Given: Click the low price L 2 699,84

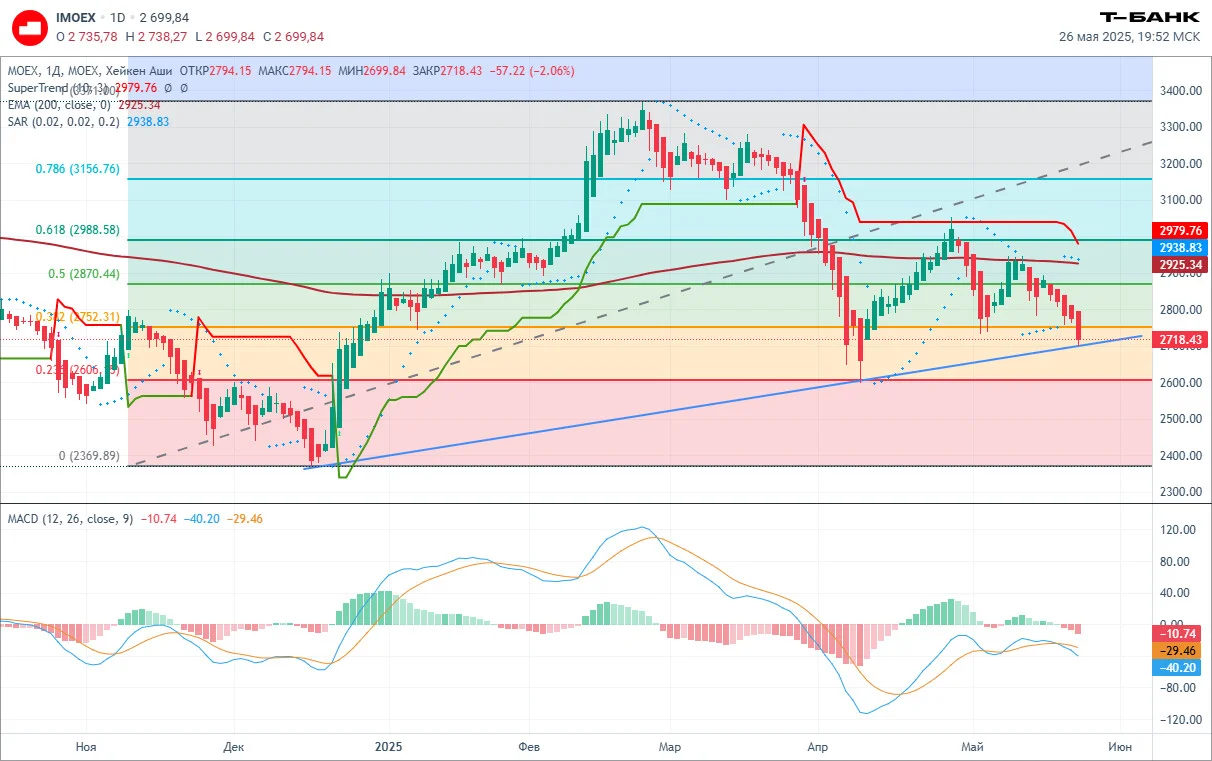Looking at the screenshot, I should 225,37.
